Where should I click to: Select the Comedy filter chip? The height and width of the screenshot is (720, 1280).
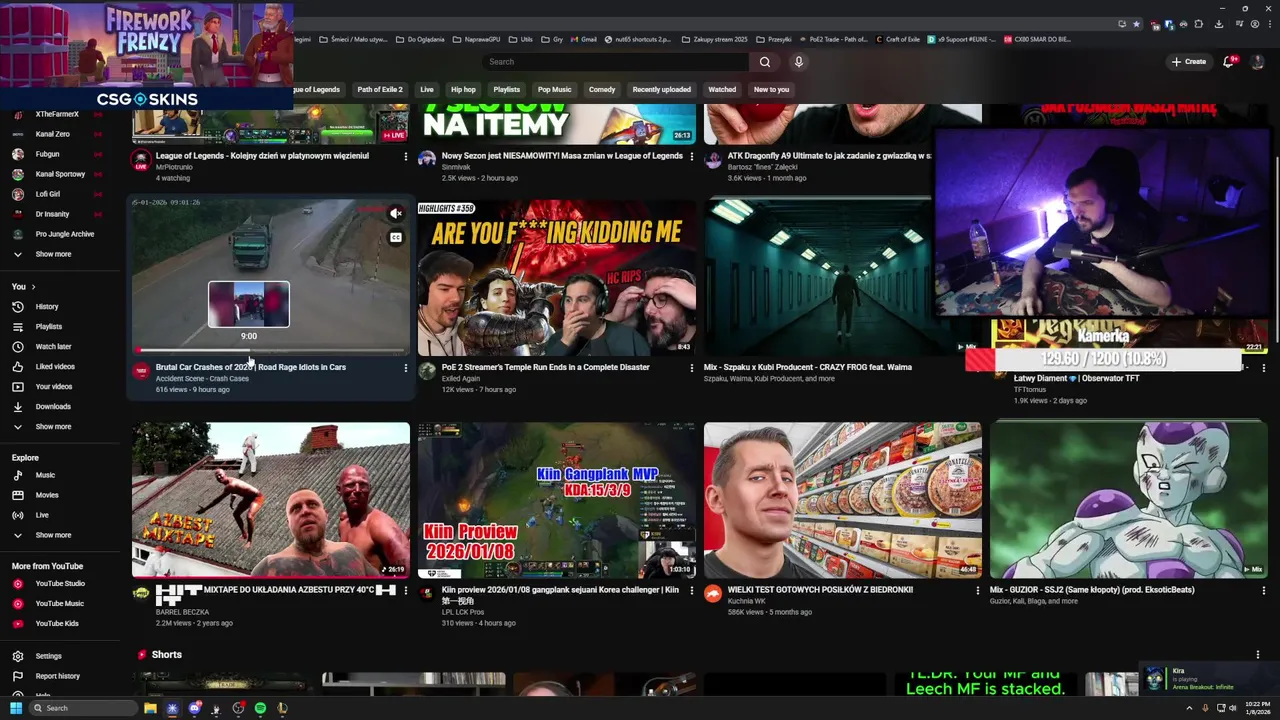click(602, 89)
